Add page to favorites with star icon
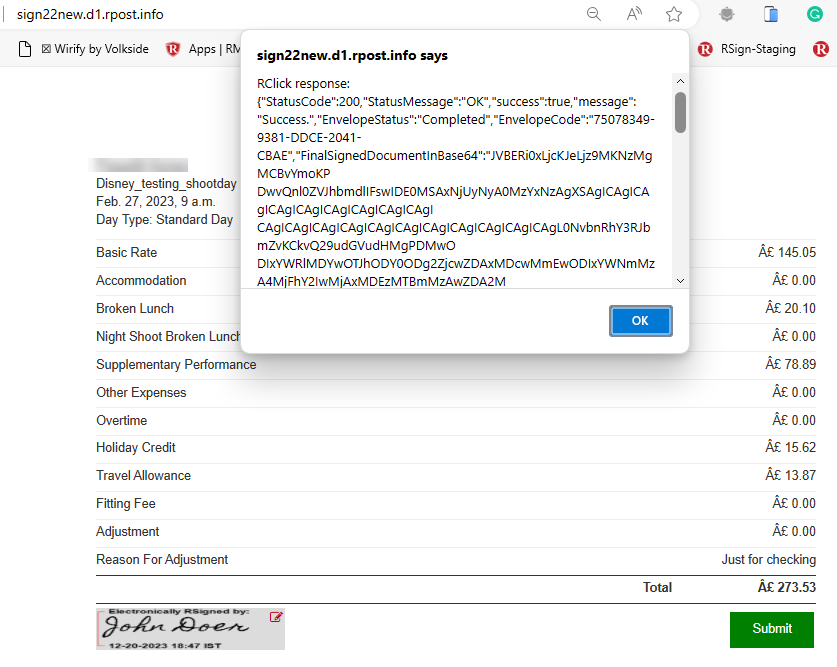The height and width of the screenshot is (667, 837). (x=674, y=14)
